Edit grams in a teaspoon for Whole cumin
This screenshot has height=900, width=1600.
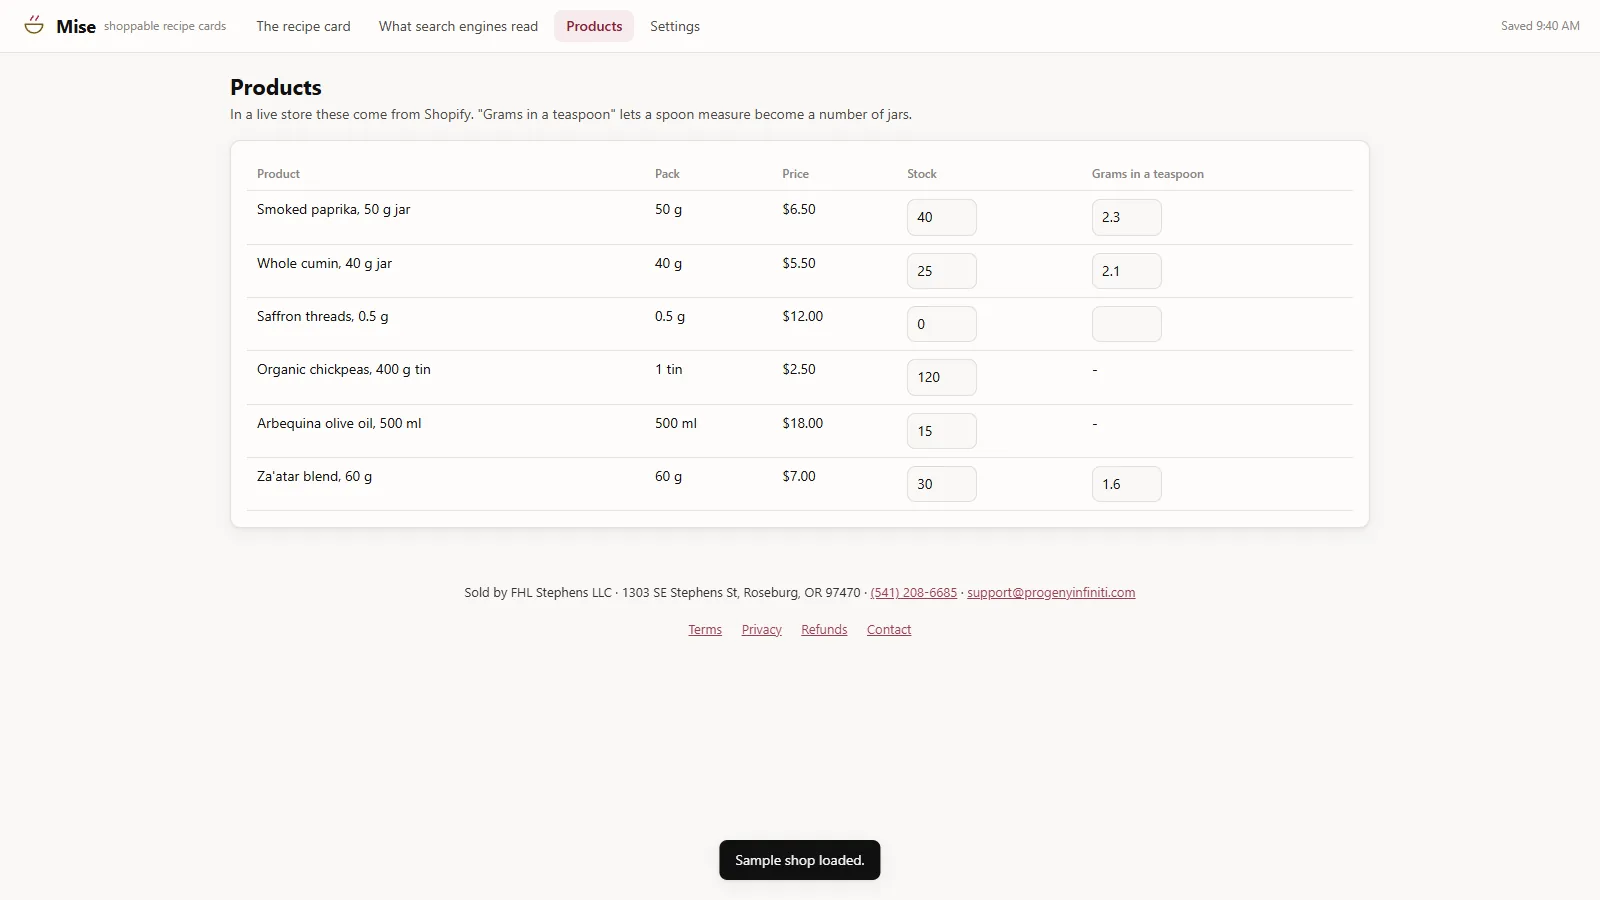coord(1127,271)
